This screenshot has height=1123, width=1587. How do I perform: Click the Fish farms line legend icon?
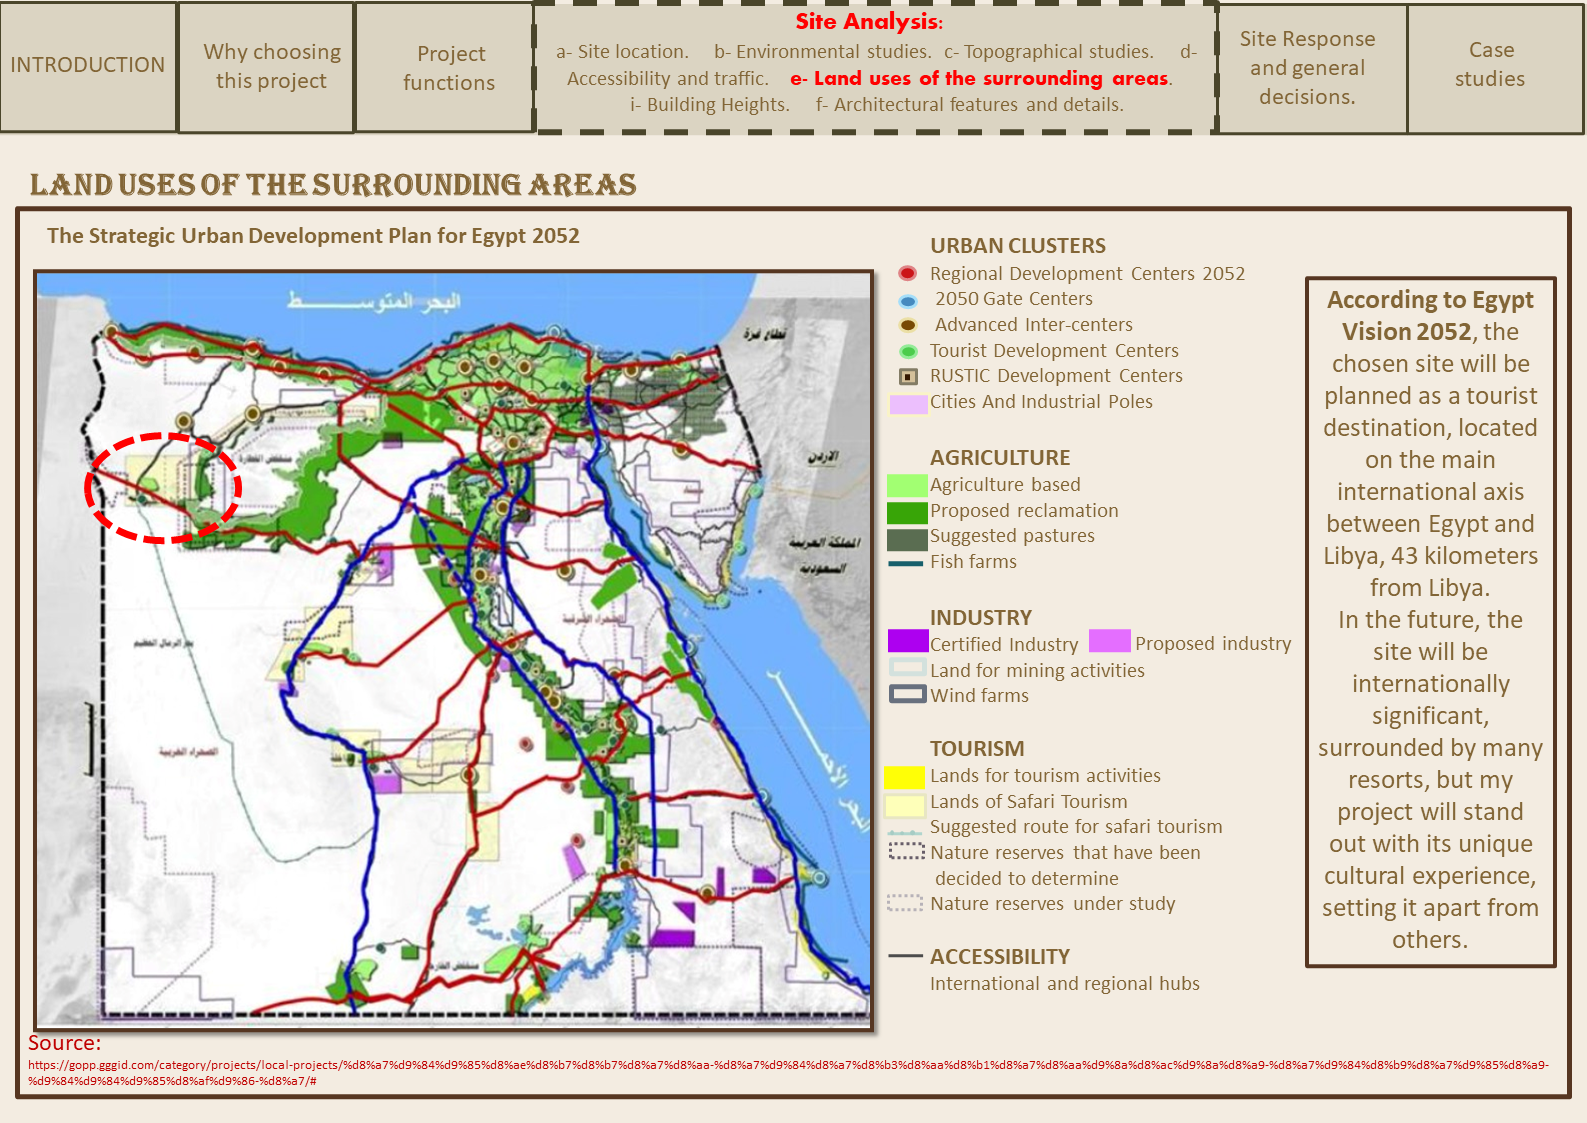pos(905,563)
